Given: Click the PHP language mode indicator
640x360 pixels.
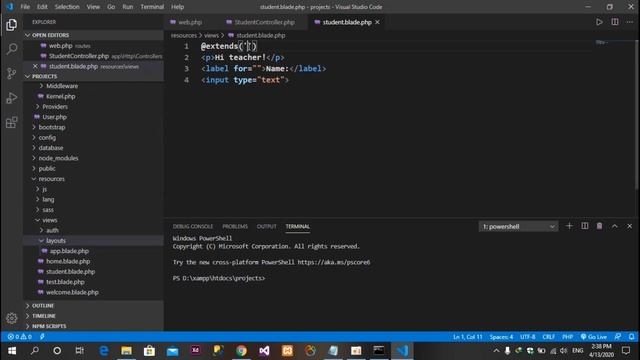Looking at the screenshot, I should pos(567,337).
